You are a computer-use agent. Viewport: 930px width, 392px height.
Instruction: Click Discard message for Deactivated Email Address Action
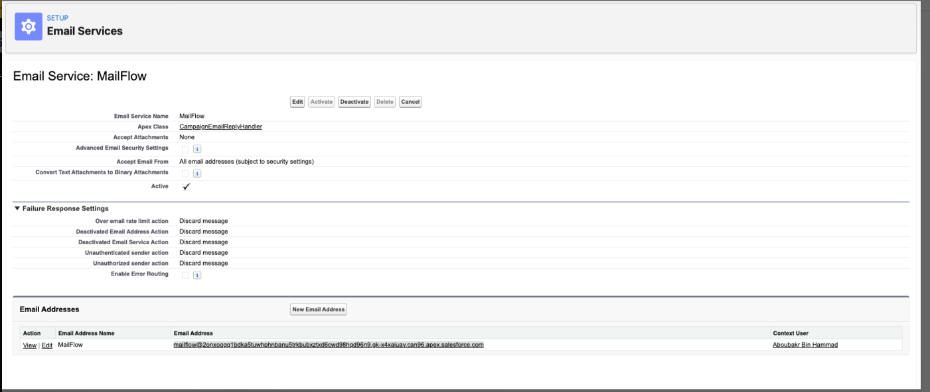click(x=203, y=231)
